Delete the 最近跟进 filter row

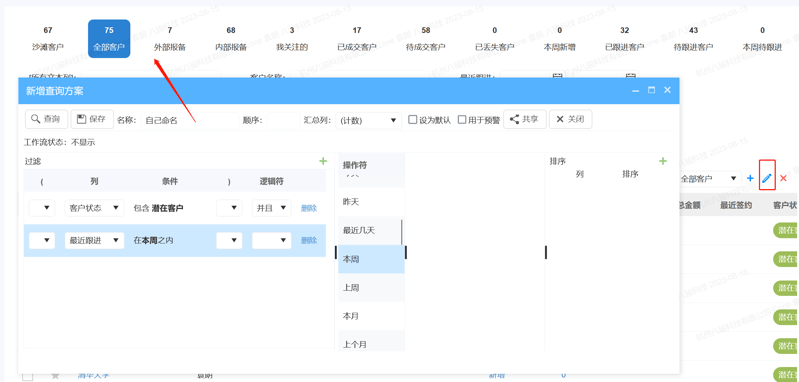[309, 240]
